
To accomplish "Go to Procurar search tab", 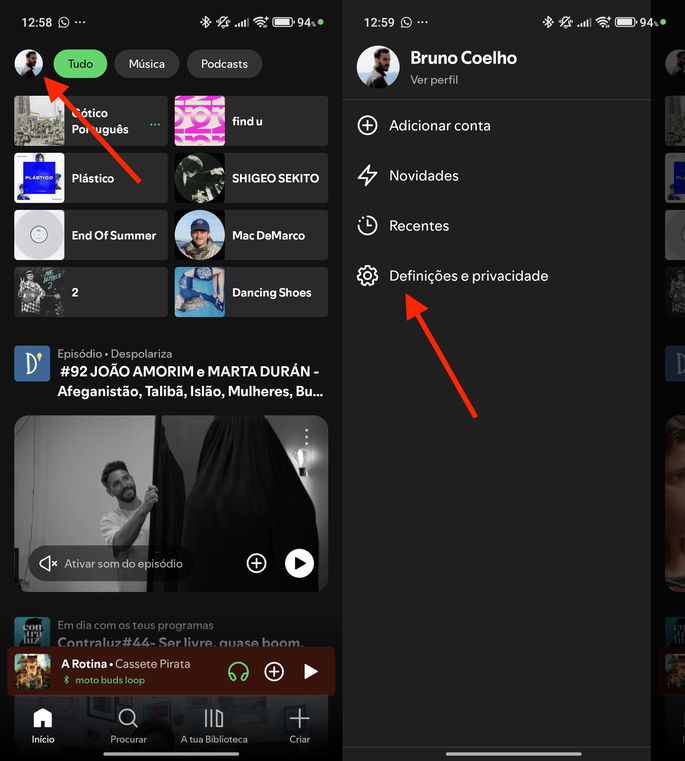I will point(128,726).
